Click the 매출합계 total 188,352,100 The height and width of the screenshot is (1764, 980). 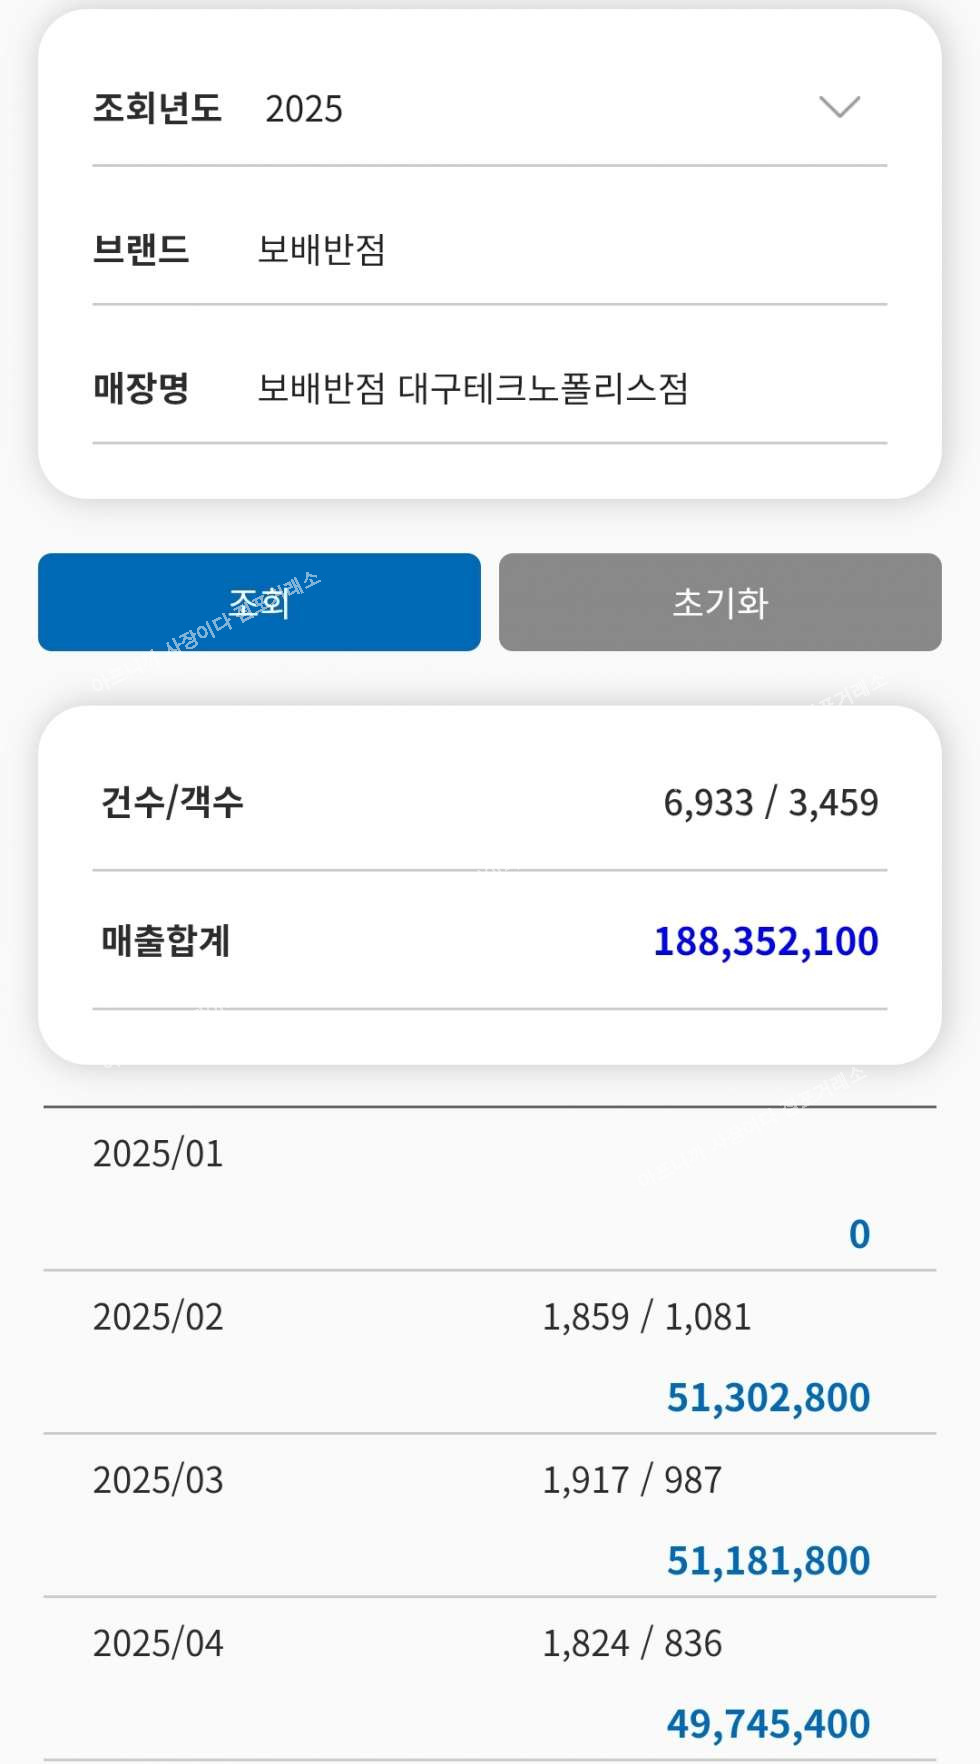tap(765, 941)
